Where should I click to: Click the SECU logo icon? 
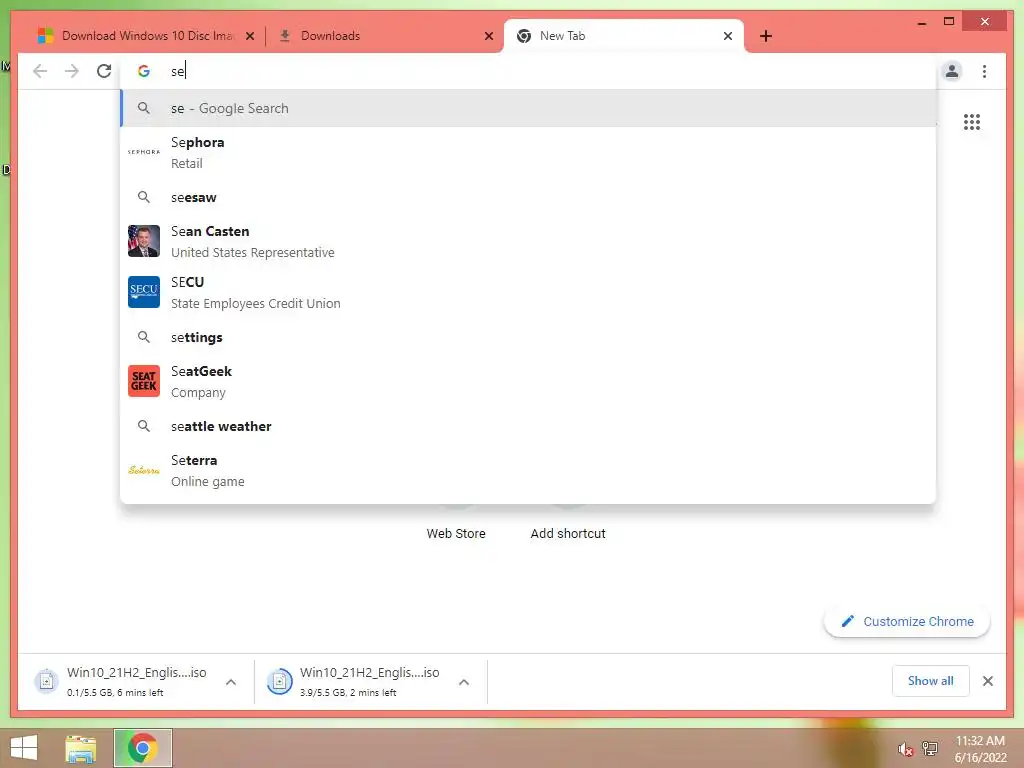144,292
